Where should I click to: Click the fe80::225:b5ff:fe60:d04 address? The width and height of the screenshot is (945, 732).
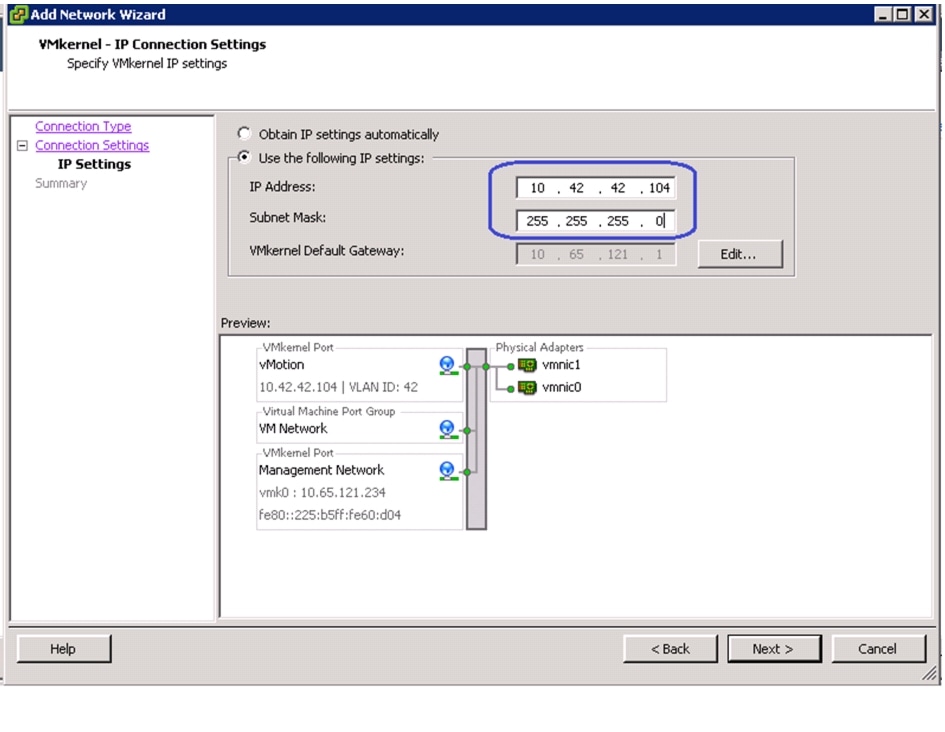[330, 515]
